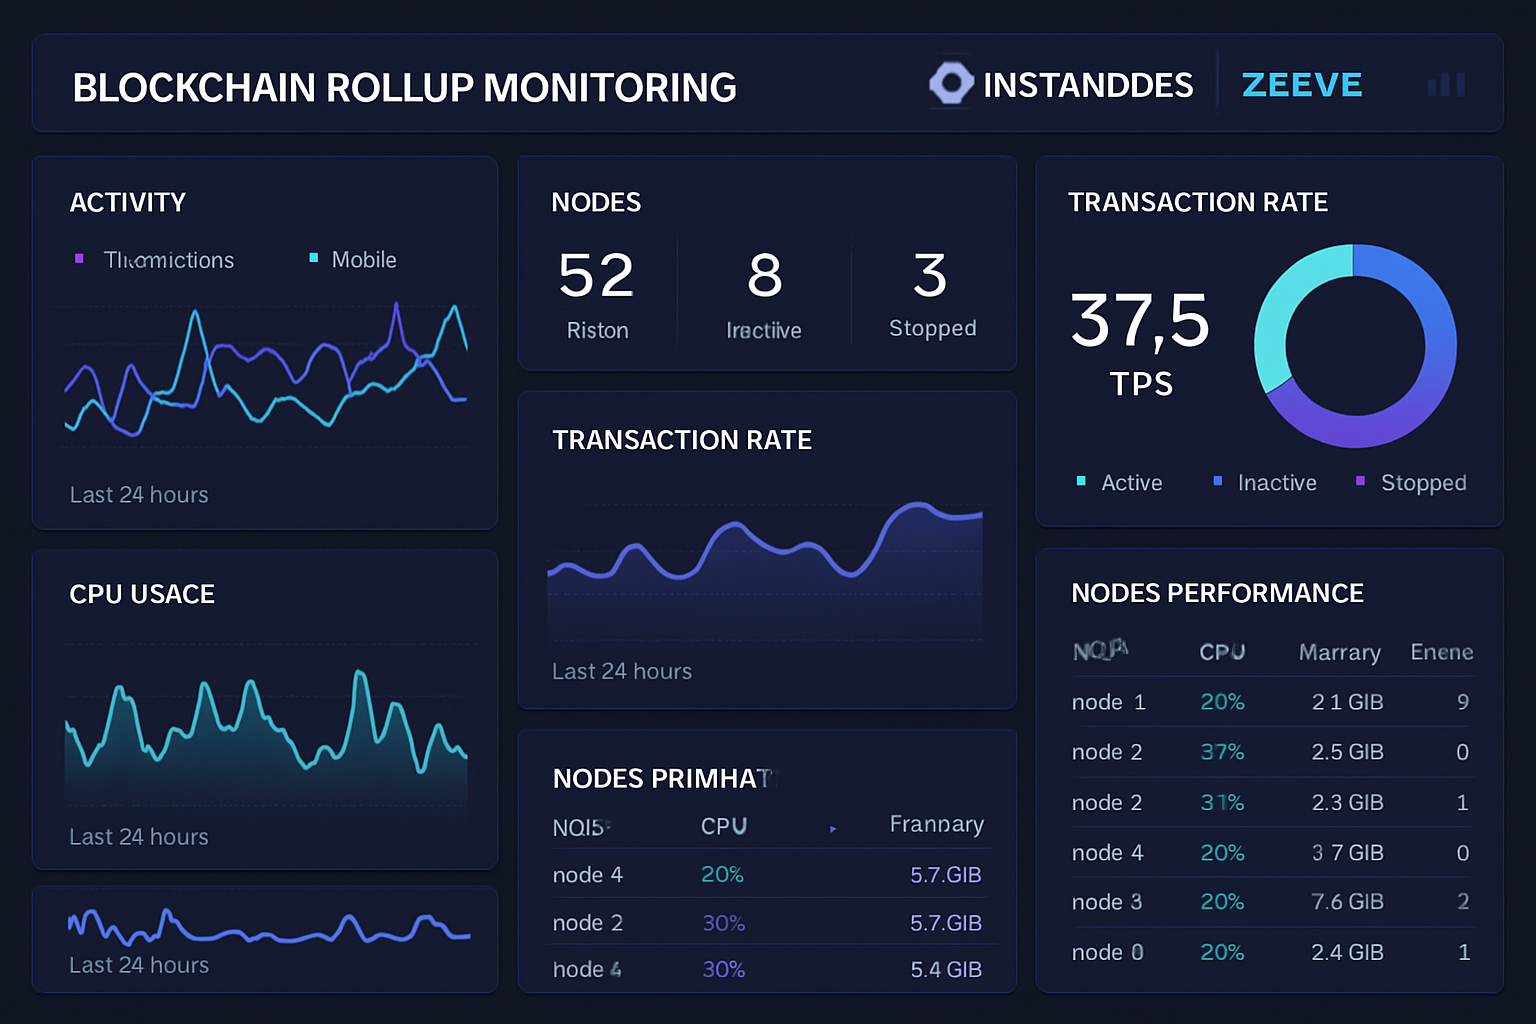Viewport: 1536px width, 1024px height.
Task: Click the Active legend square under the donut
Action: [1080, 481]
